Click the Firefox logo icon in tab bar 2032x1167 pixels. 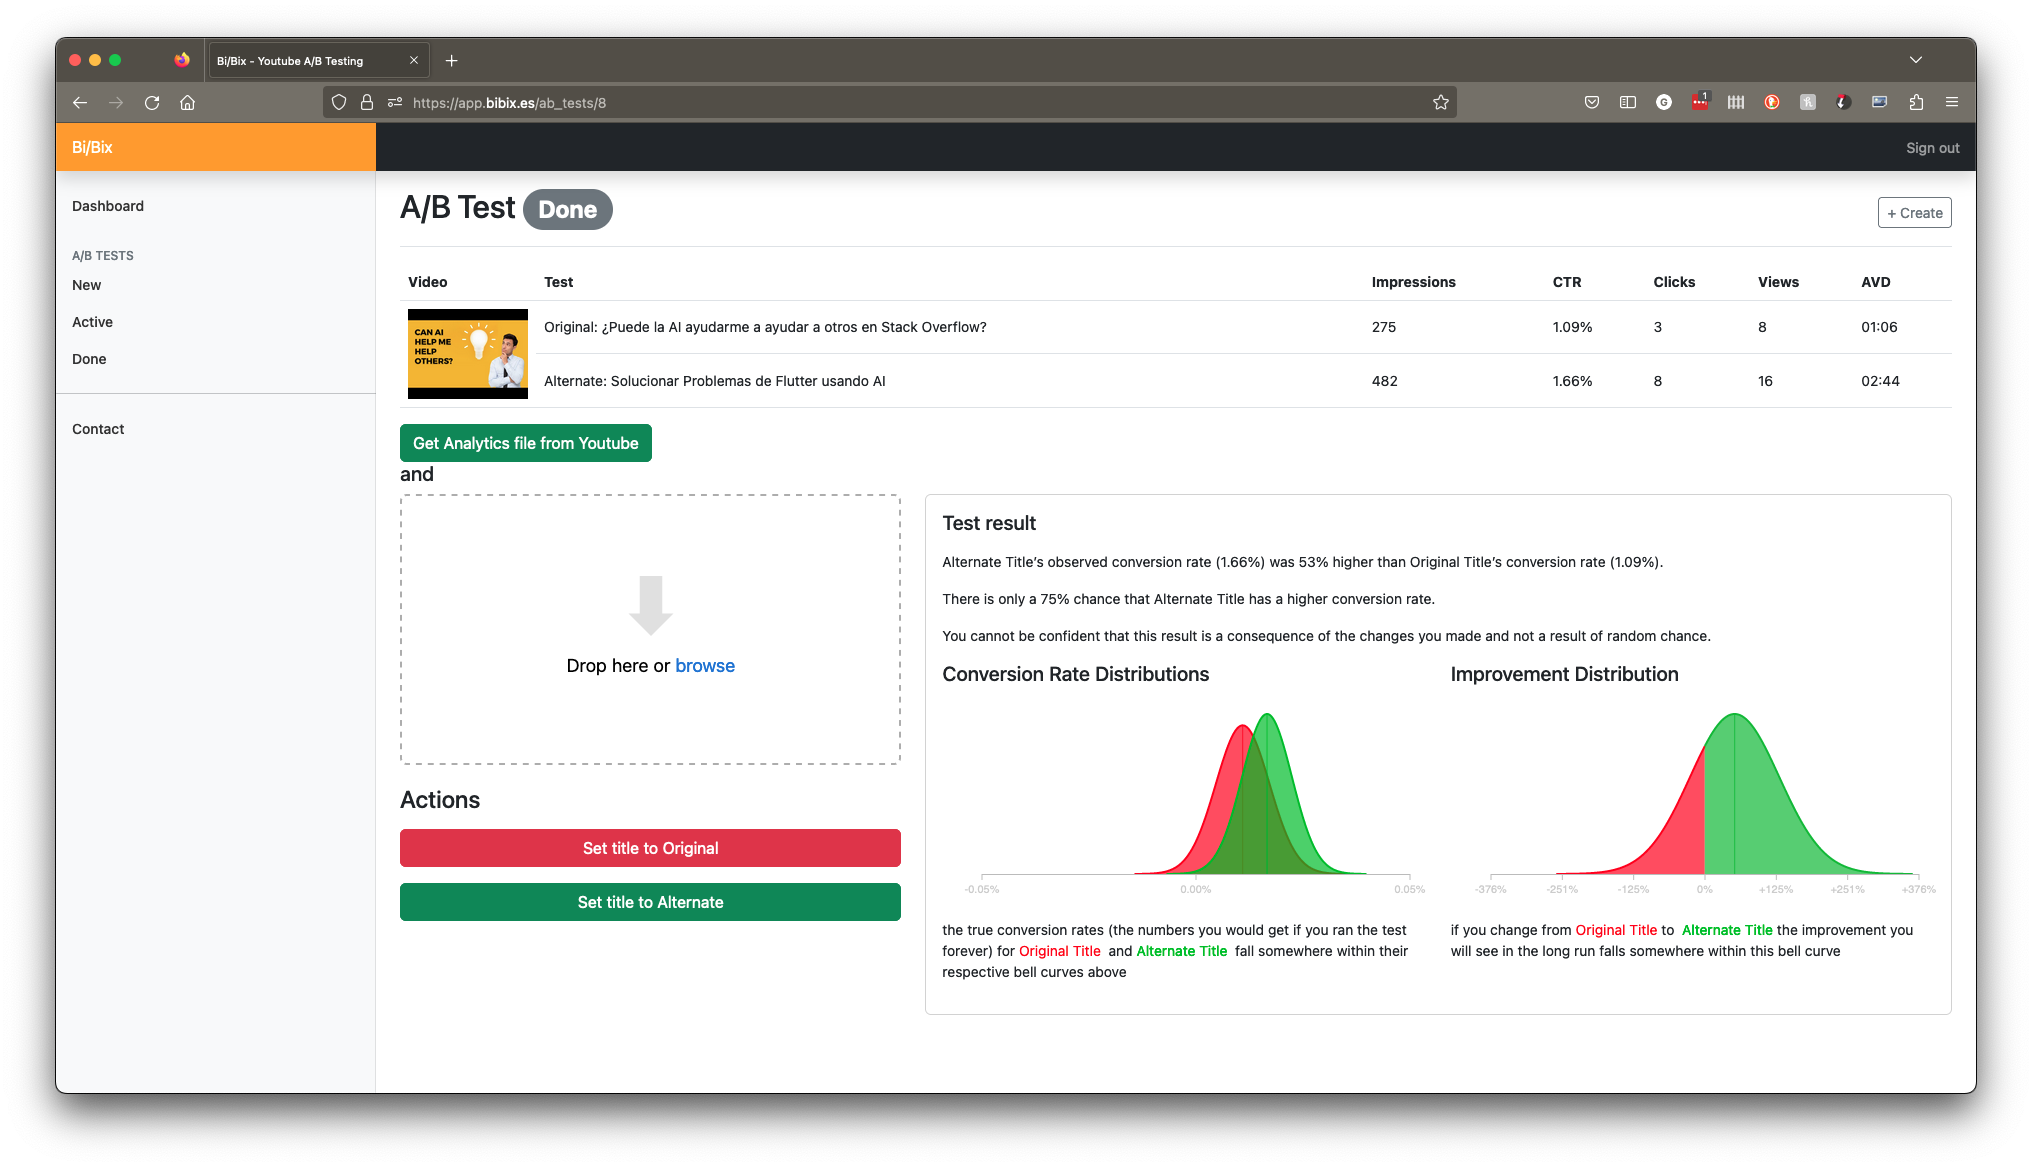(x=182, y=60)
